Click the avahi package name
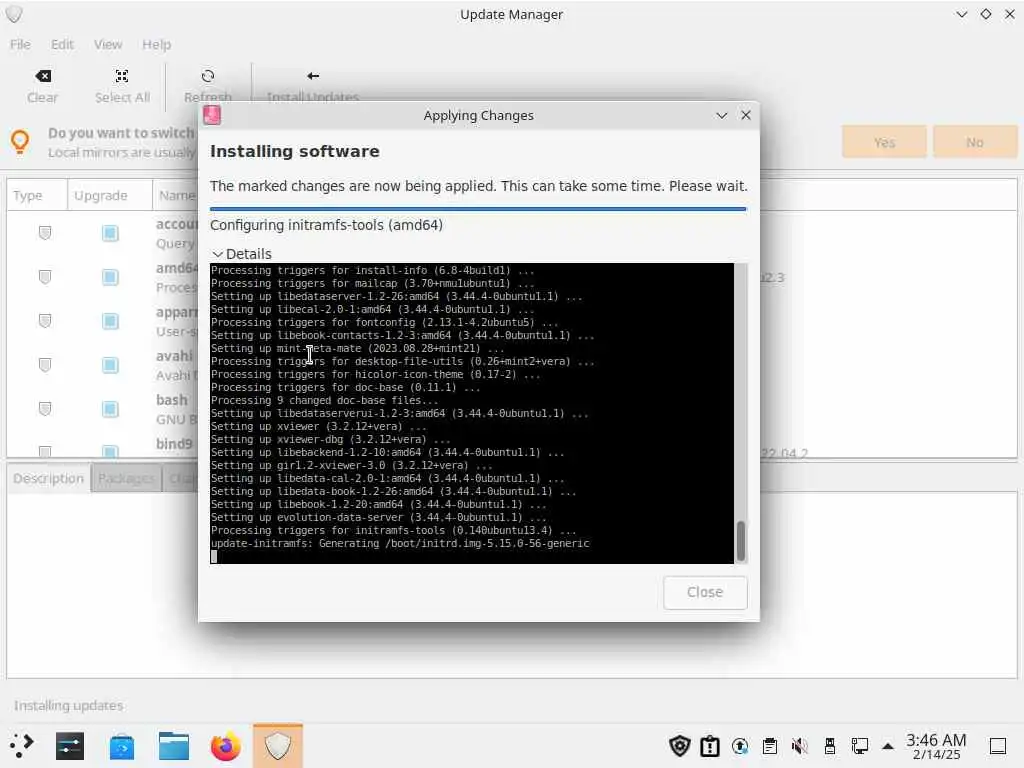 (x=174, y=356)
